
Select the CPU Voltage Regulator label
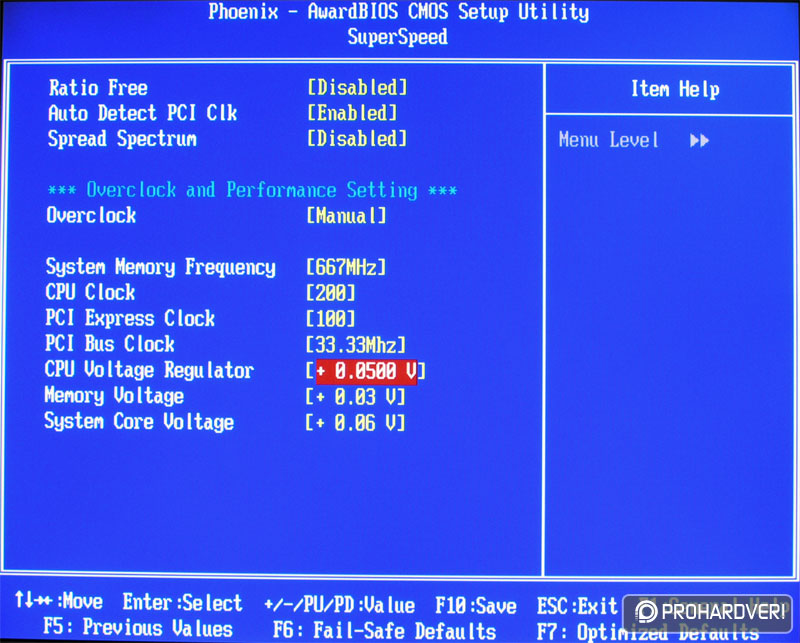[149, 370]
